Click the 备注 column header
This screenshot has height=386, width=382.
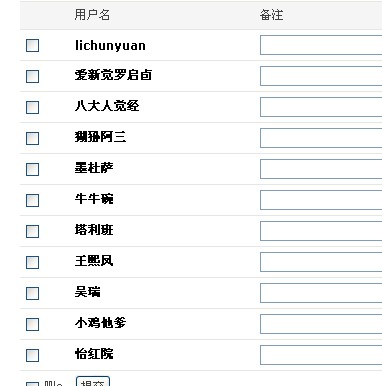pyautogui.click(x=272, y=15)
